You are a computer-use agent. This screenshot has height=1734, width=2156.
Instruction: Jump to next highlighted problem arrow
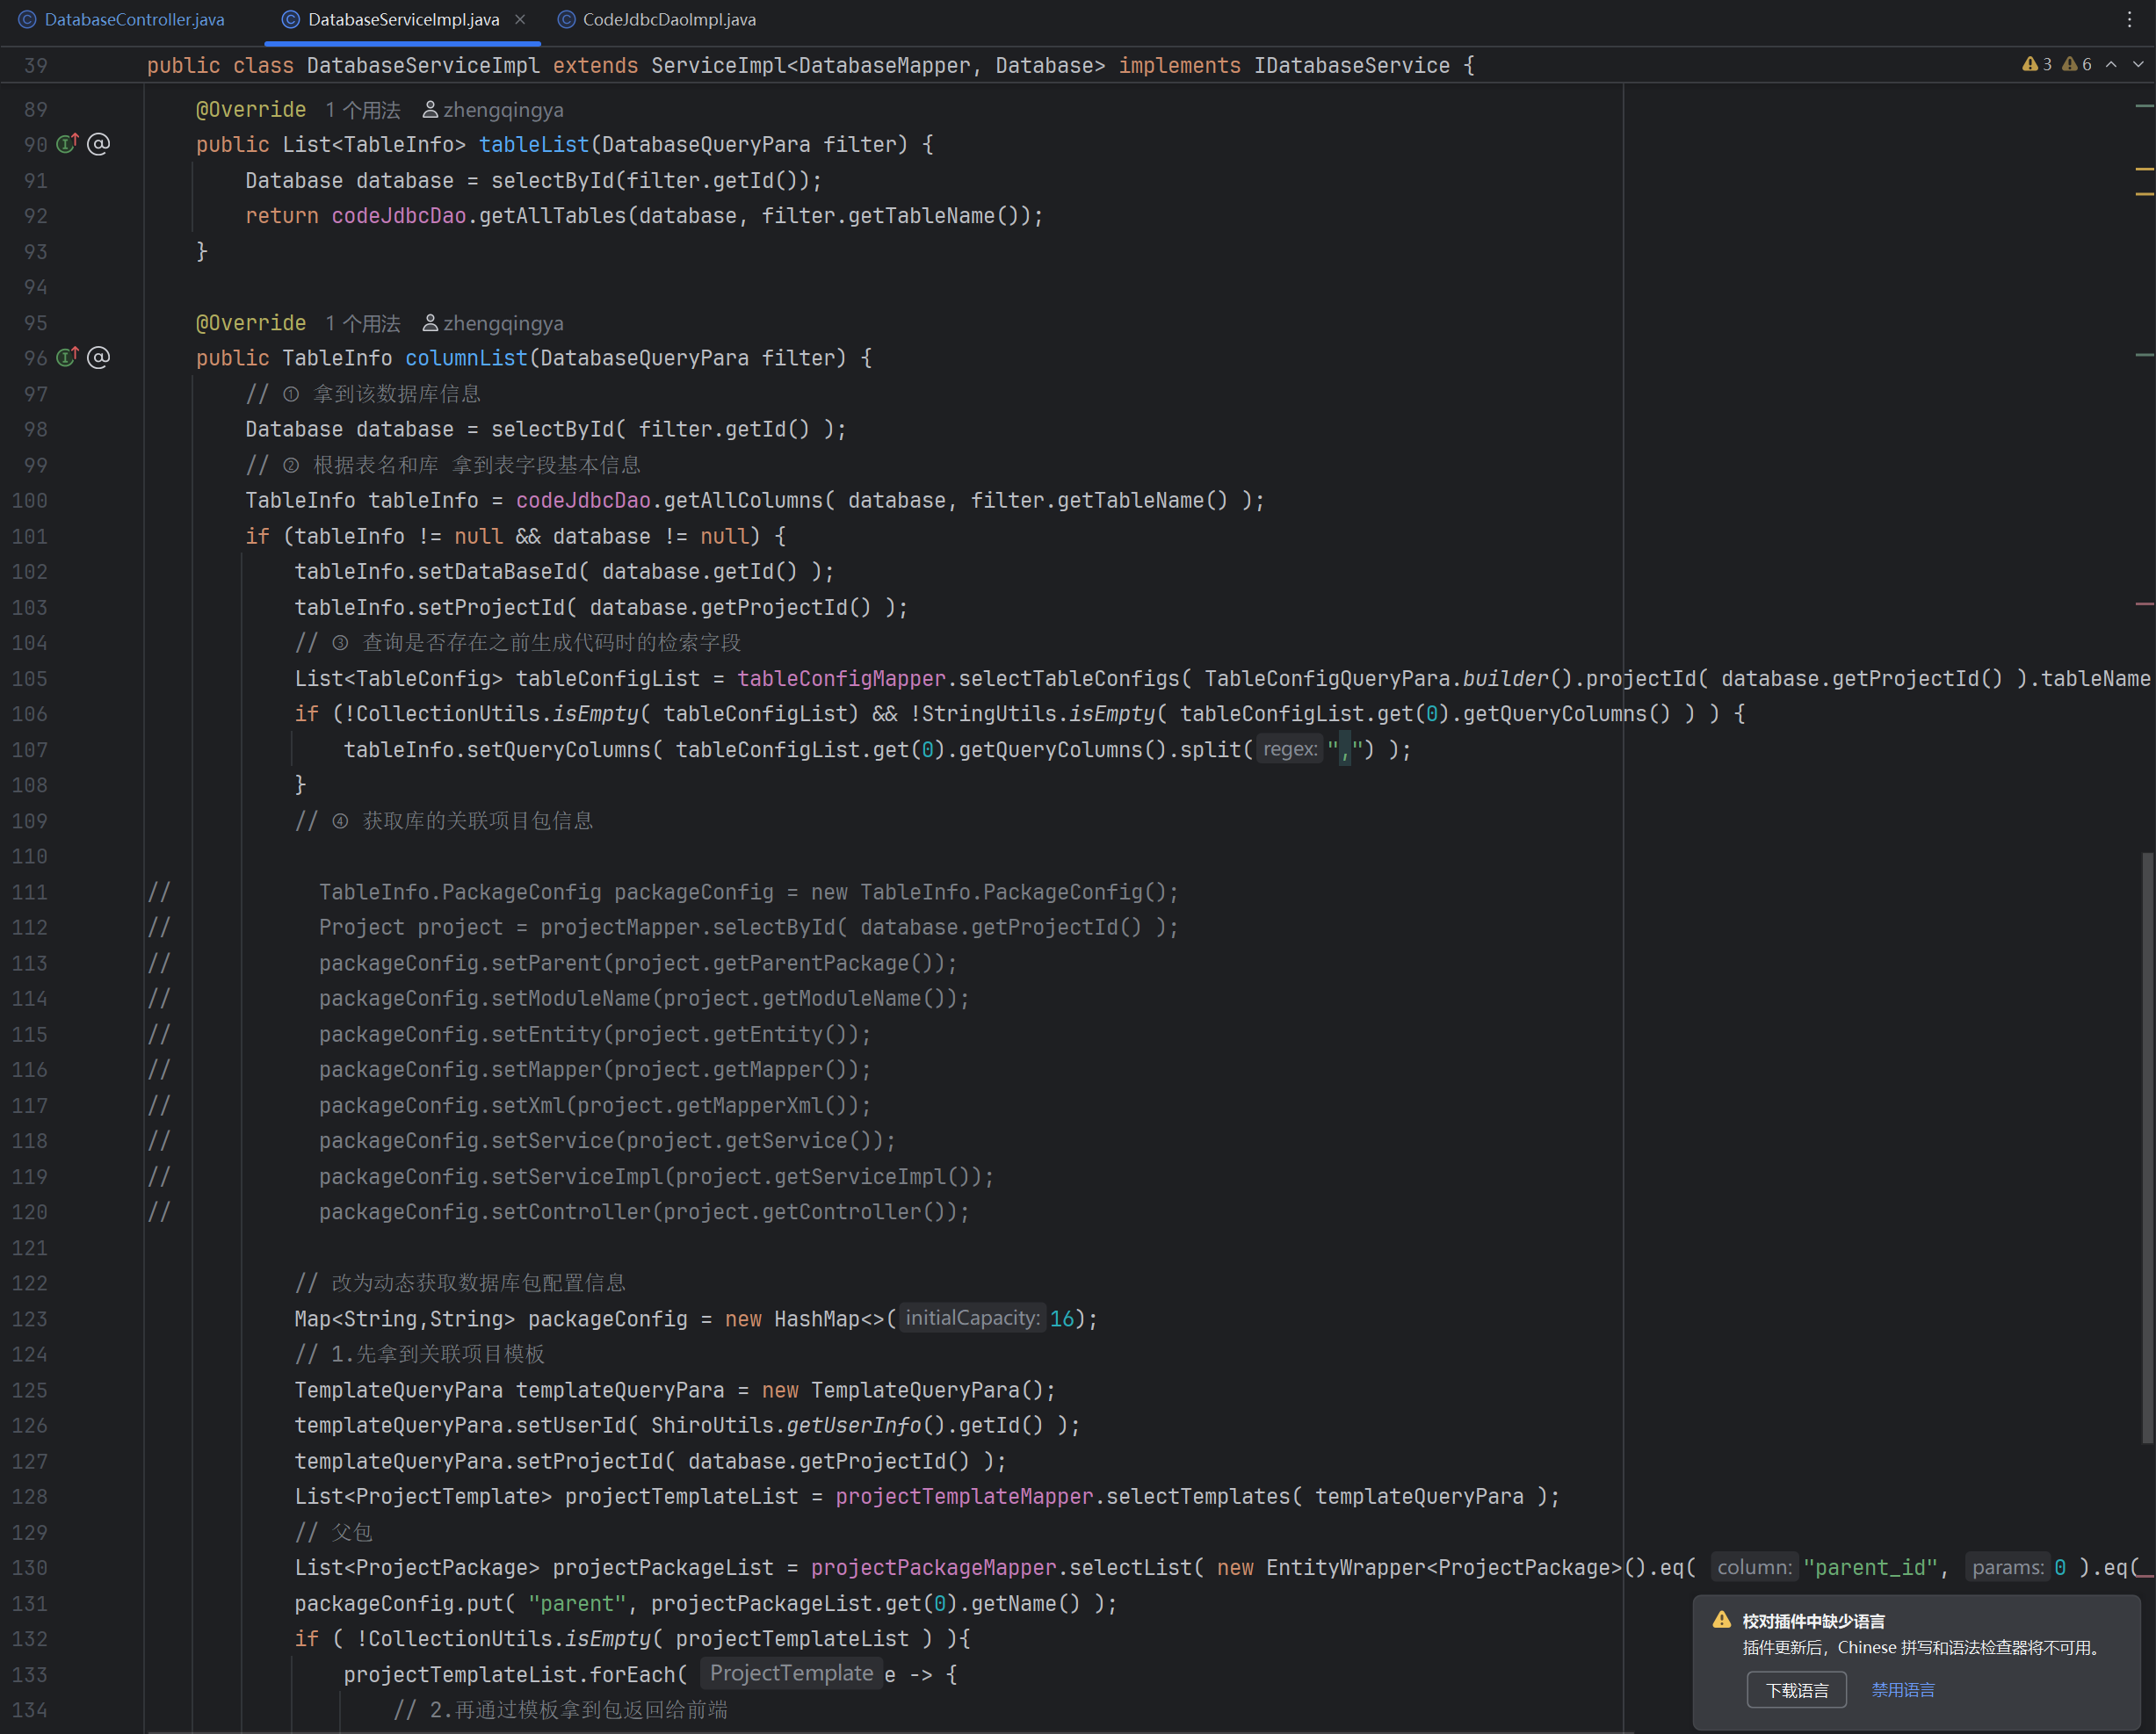click(x=2138, y=65)
